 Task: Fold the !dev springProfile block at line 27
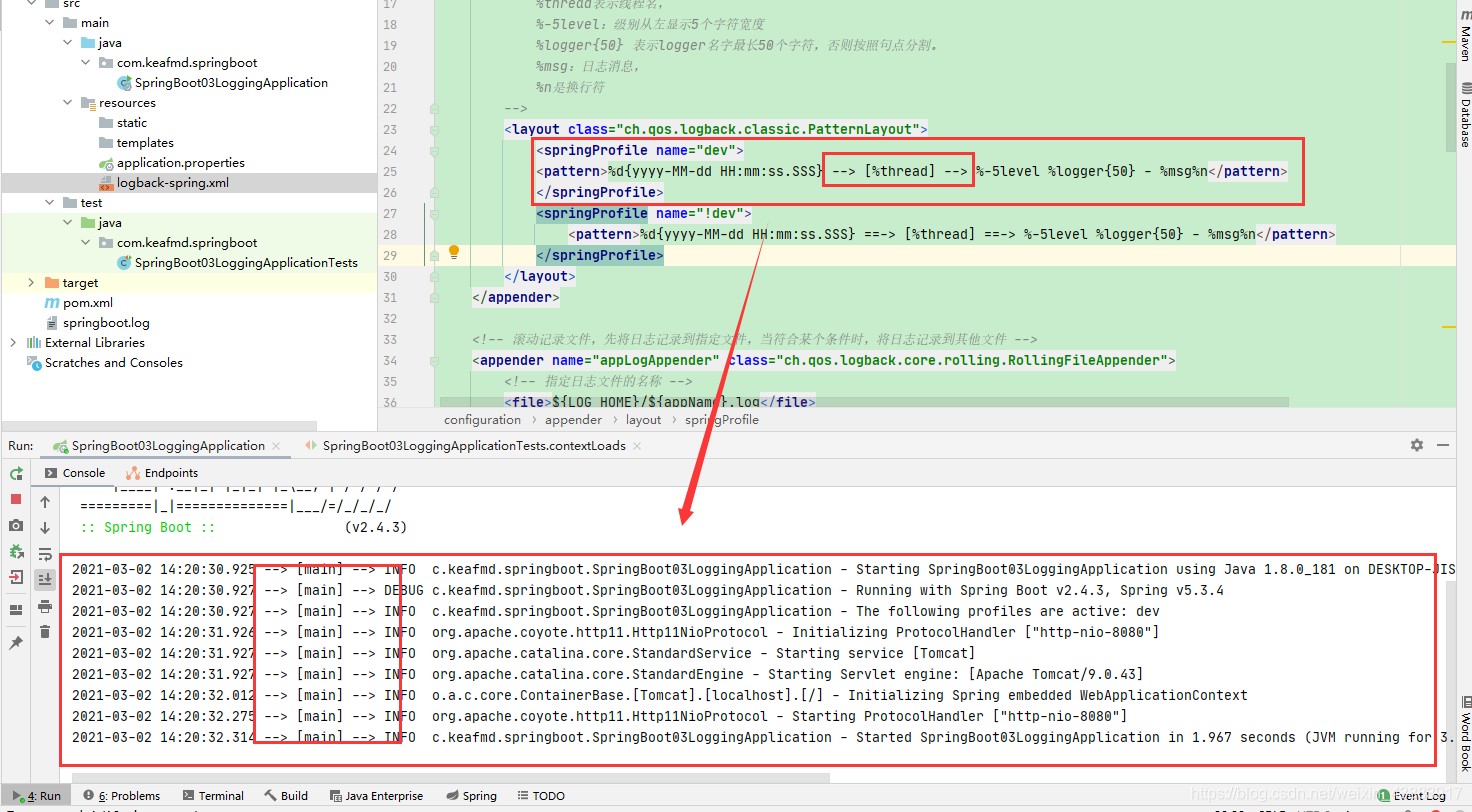coord(433,213)
